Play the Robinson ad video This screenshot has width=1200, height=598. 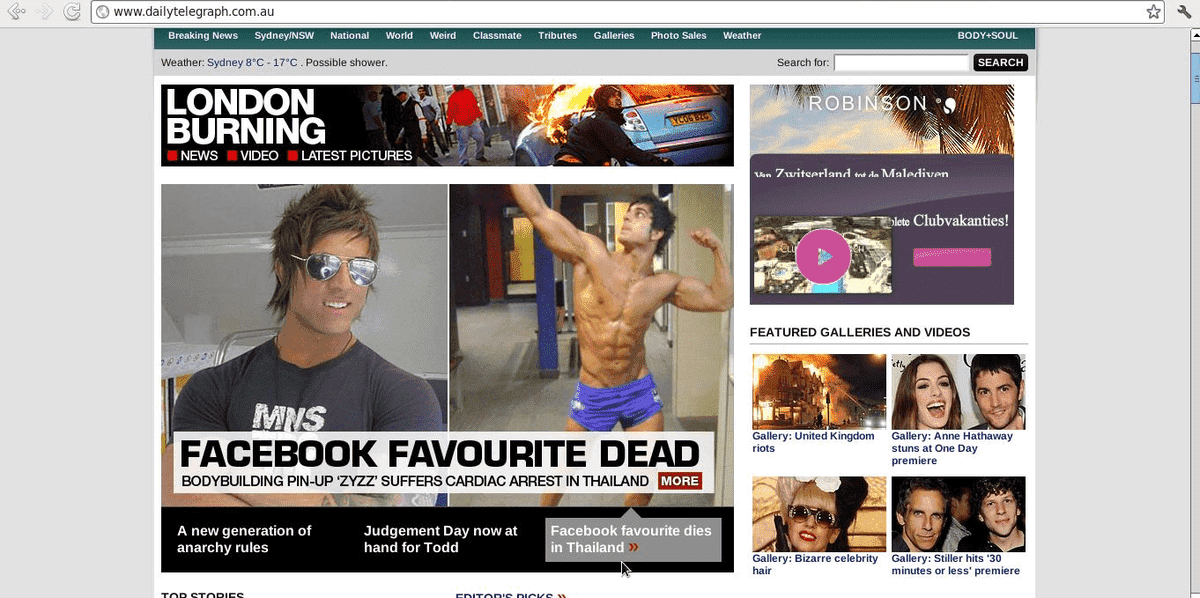coord(822,257)
